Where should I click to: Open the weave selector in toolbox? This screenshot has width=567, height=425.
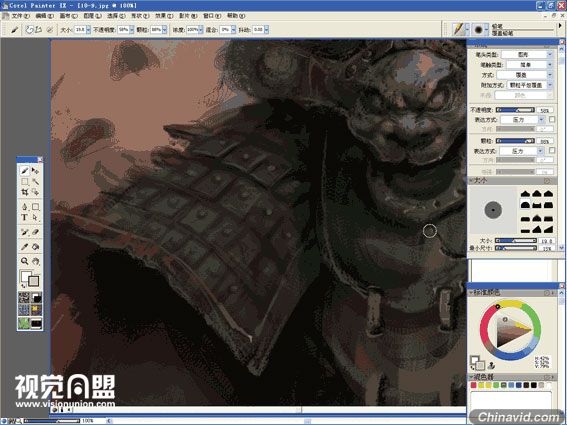click(36, 310)
